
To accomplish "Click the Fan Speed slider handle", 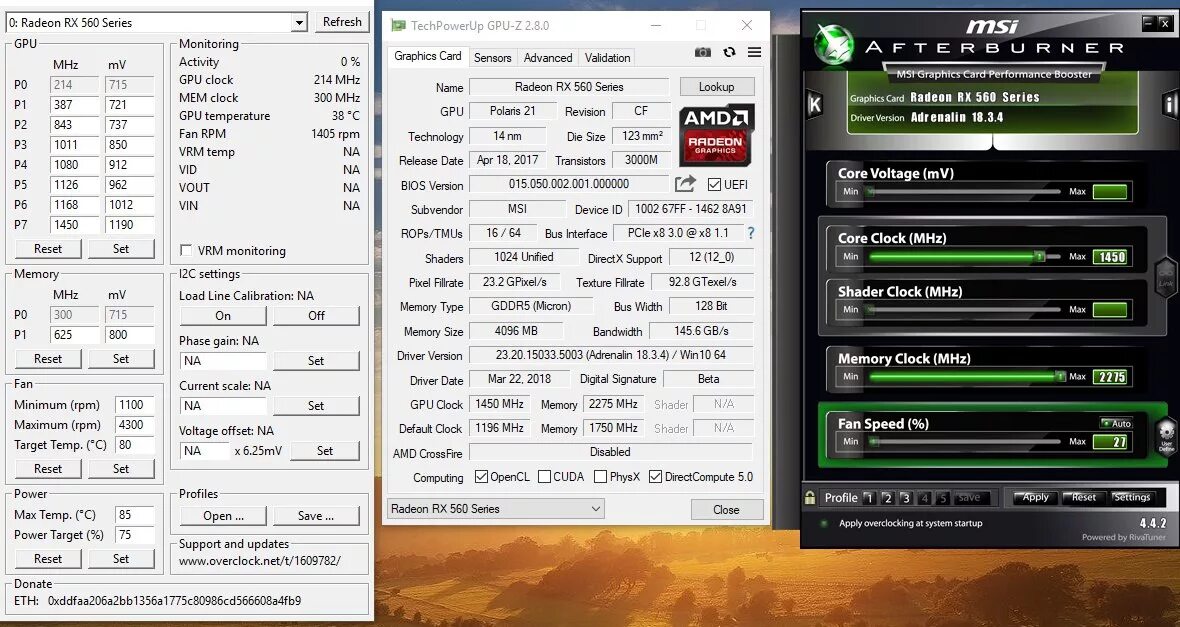I will pyautogui.click(x=874, y=442).
